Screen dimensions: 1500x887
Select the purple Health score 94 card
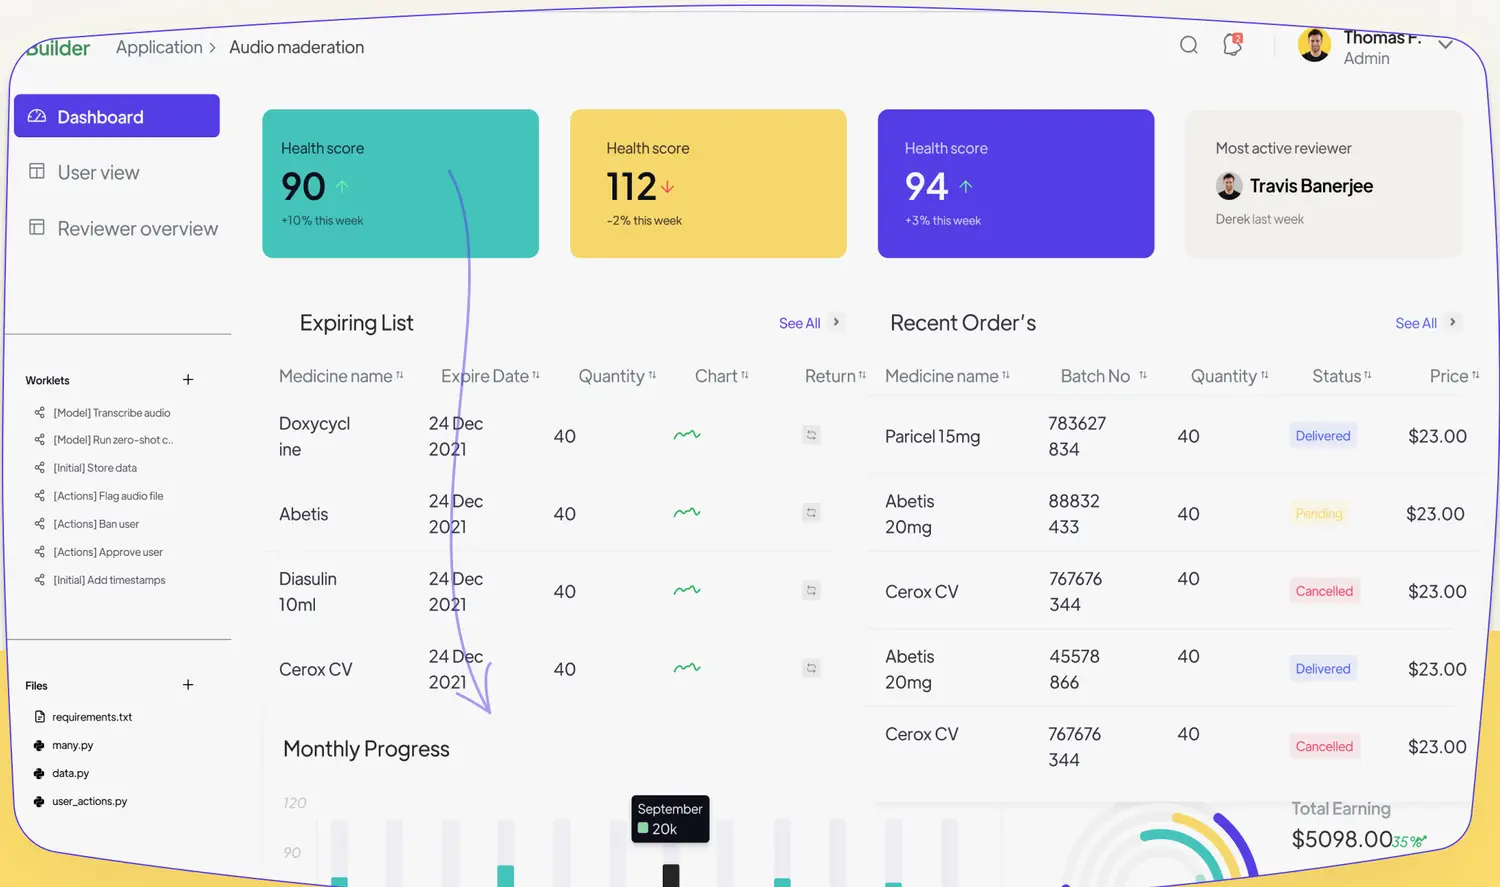pos(1015,184)
